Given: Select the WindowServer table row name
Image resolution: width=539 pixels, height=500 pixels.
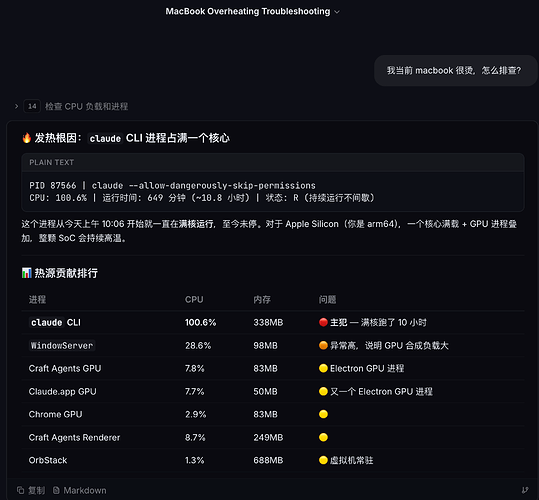Looking at the screenshot, I should click(62, 345).
